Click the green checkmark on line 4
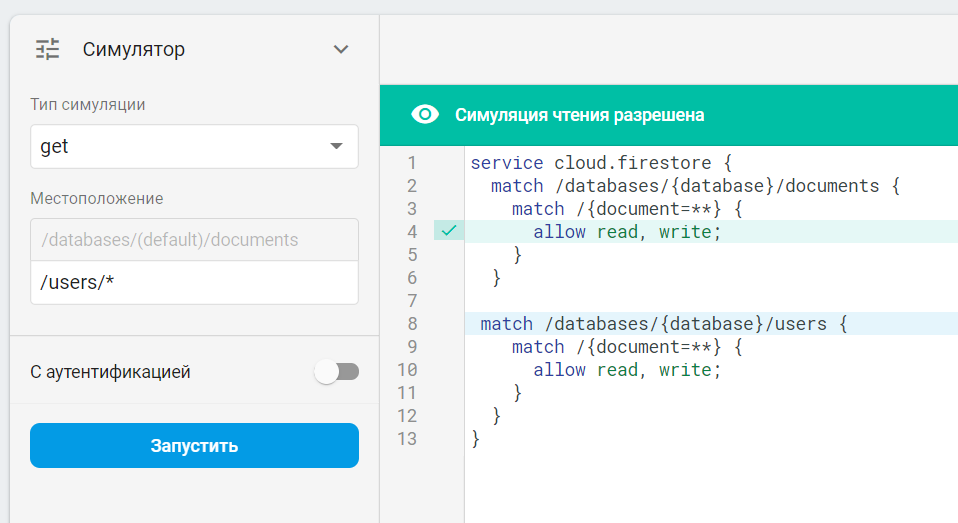The image size is (958, 523). (x=449, y=231)
